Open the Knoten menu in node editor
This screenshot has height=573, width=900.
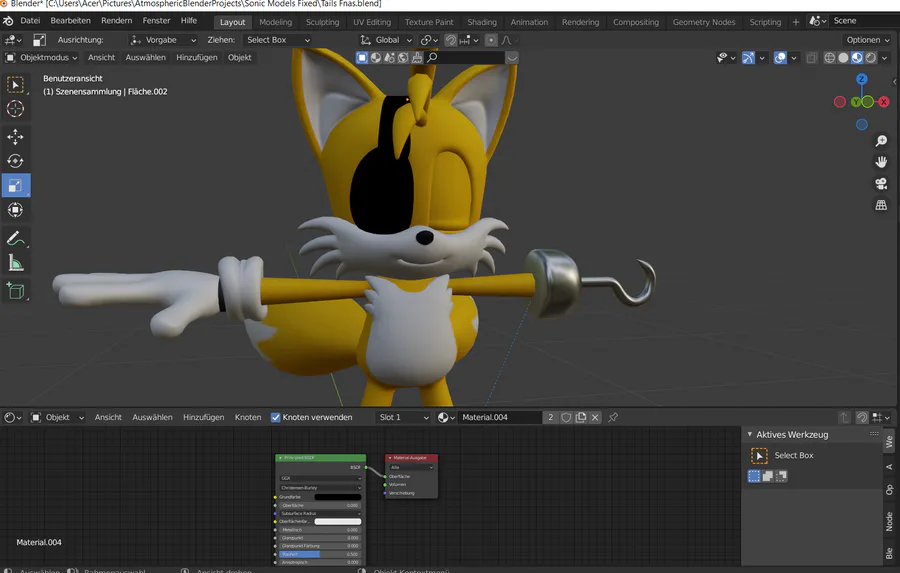(x=248, y=417)
